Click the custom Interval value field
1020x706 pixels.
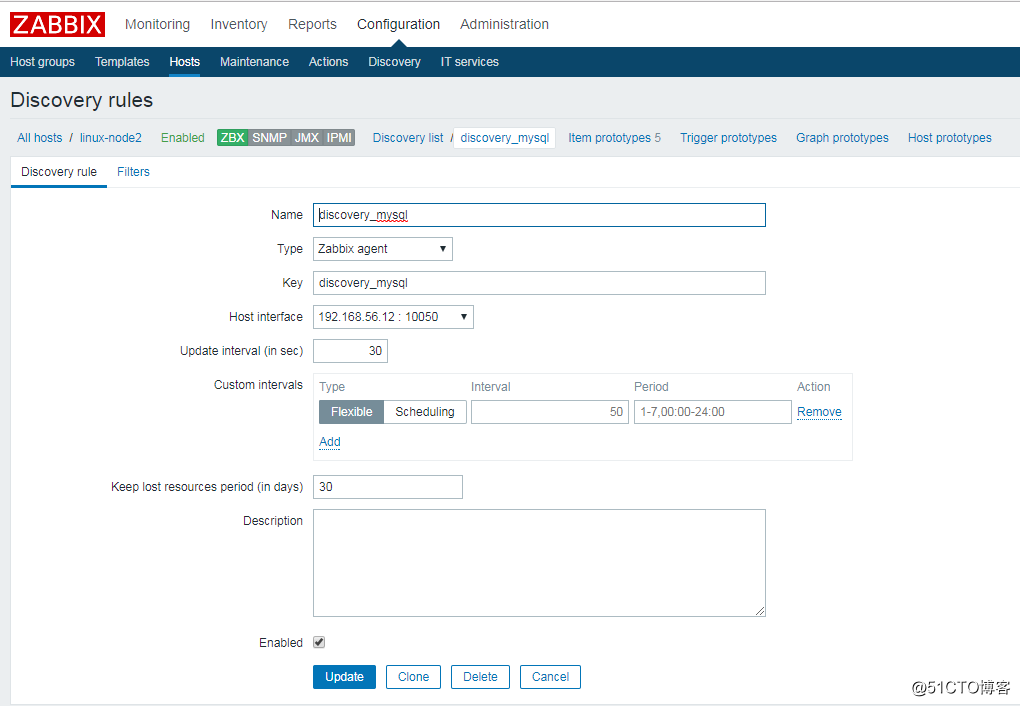tap(550, 412)
